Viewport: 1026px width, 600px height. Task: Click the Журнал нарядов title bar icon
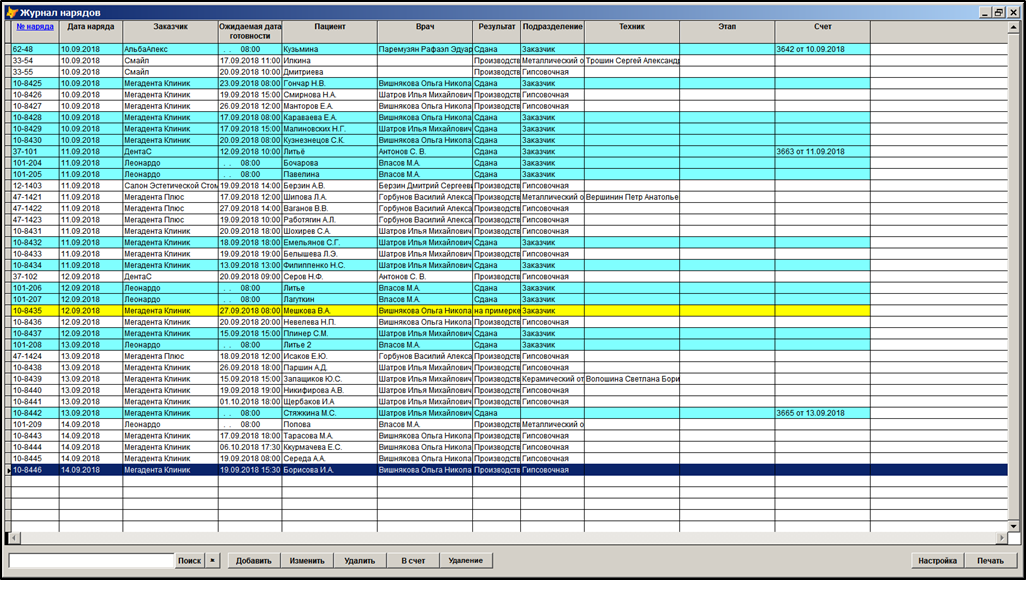point(12,12)
